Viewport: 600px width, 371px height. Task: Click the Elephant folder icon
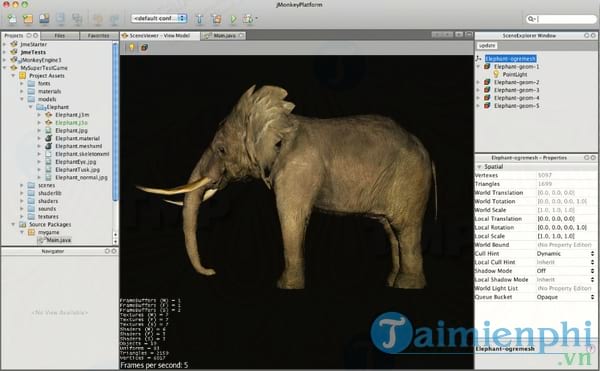tap(40, 107)
